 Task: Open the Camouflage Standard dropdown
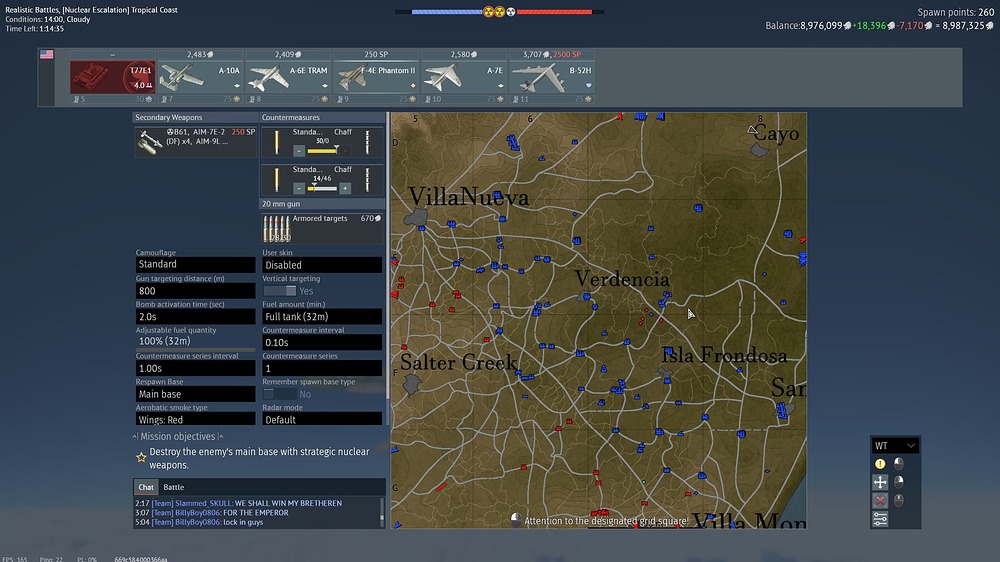click(195, 265)
